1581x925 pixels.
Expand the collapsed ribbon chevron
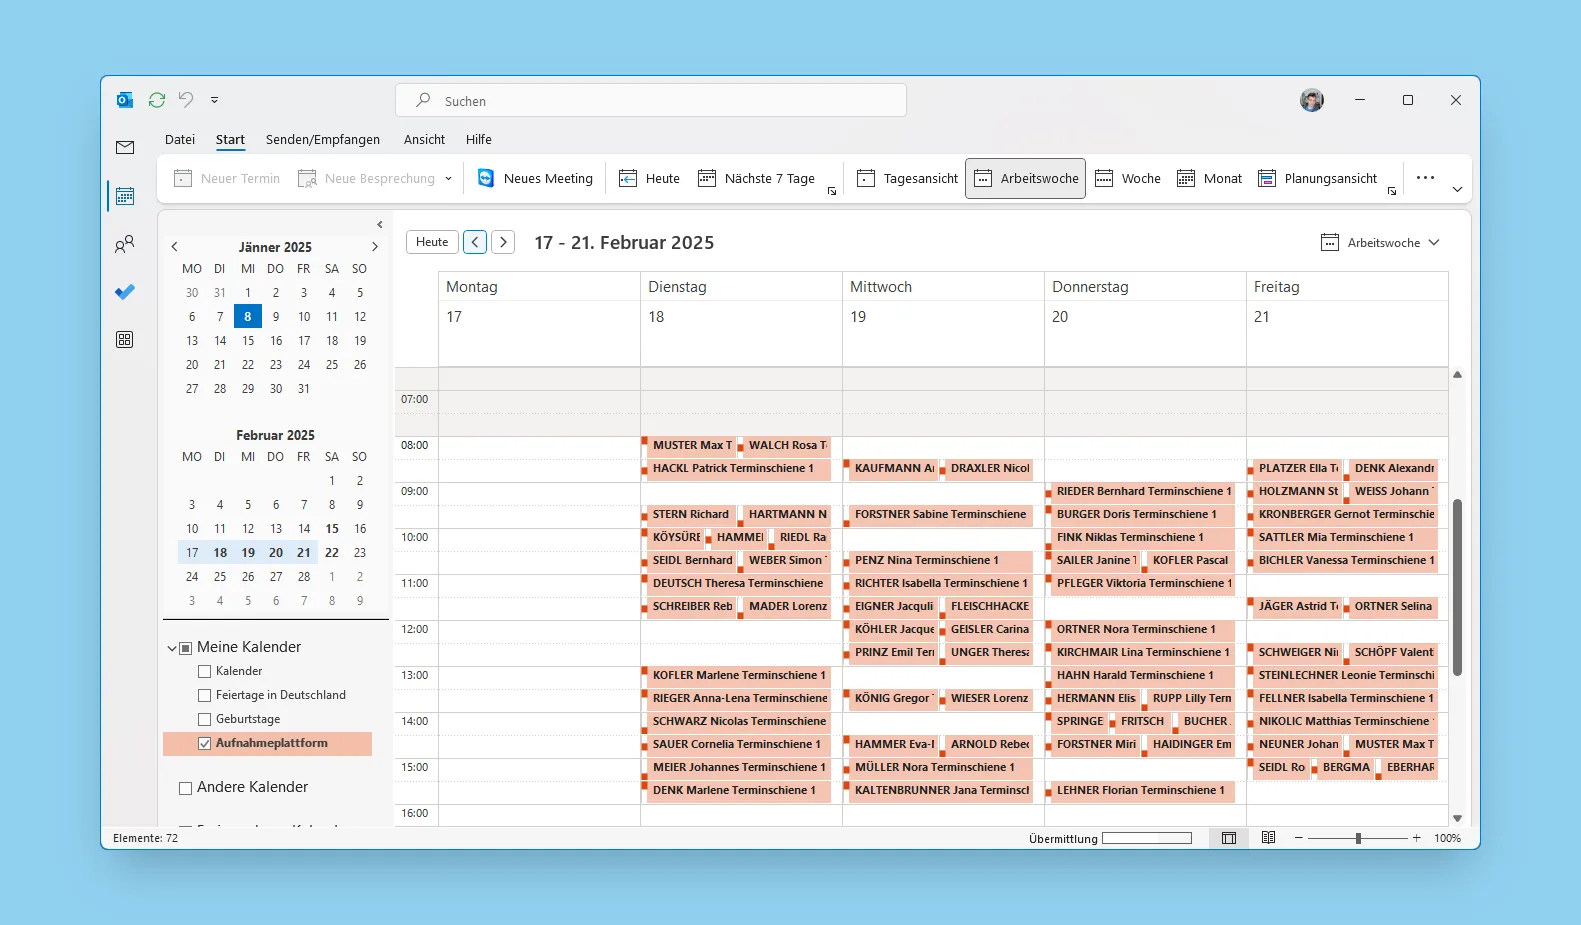pyautogui.click(x=1457, y=189)
